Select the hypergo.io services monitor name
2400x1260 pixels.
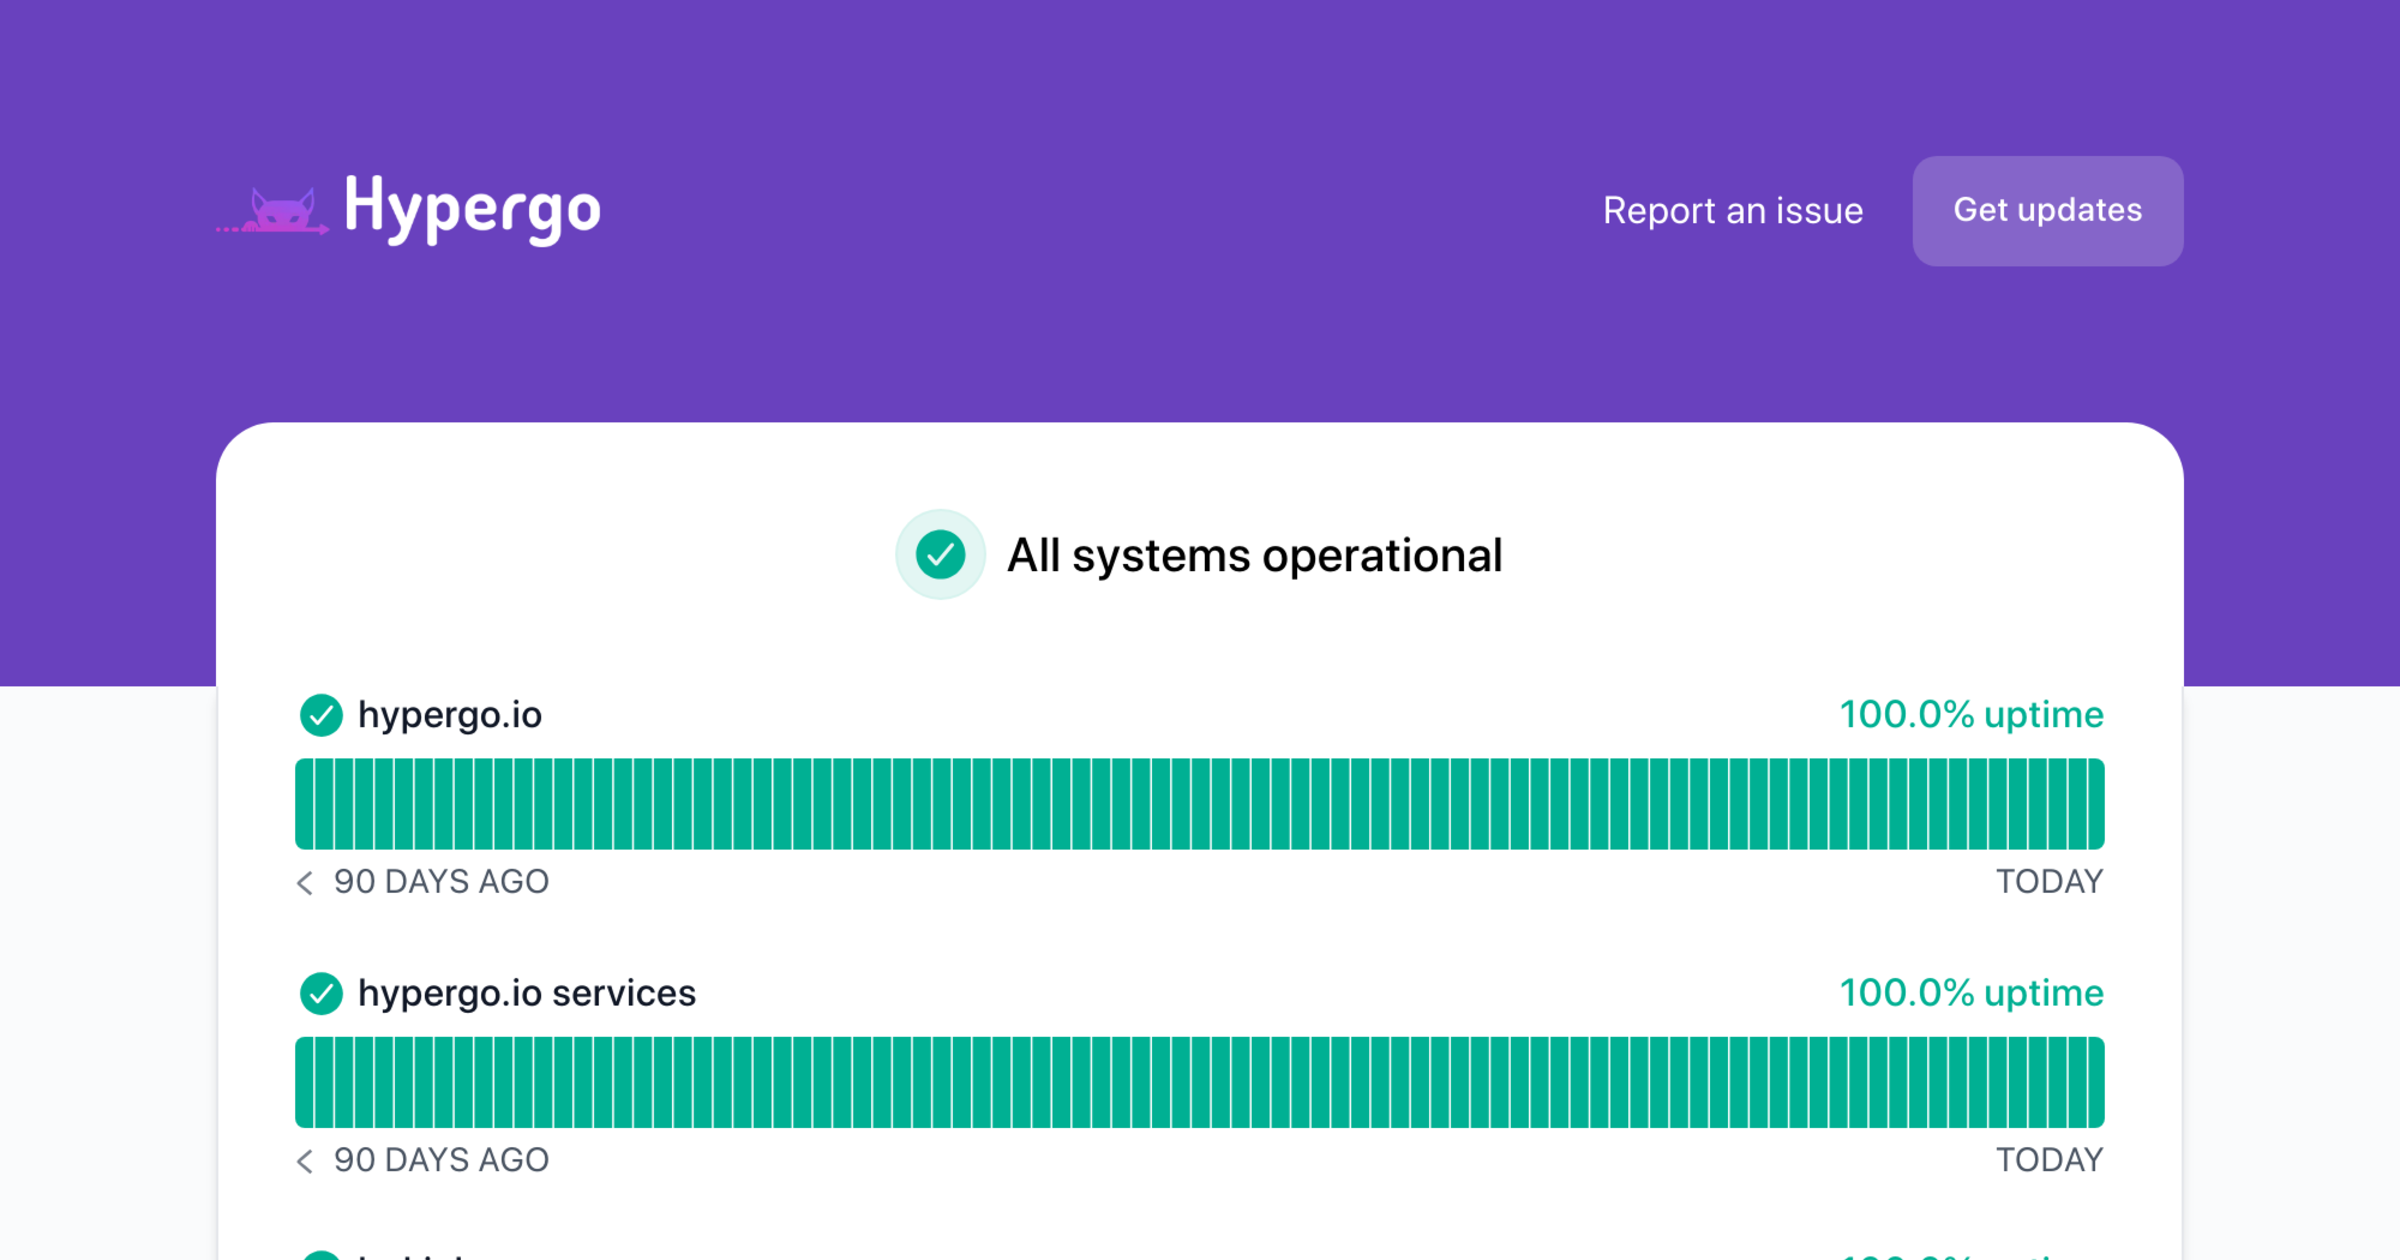coord(526,993)
